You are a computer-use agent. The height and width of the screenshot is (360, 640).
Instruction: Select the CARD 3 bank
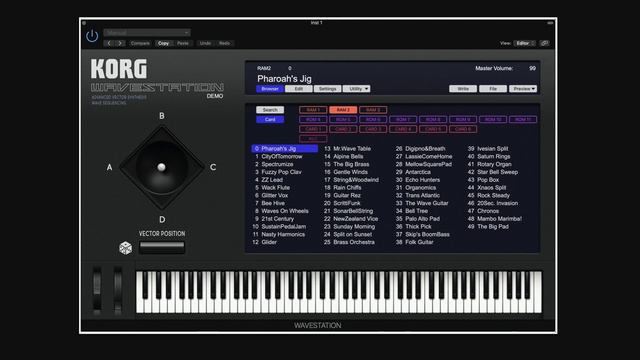[373, 129]
